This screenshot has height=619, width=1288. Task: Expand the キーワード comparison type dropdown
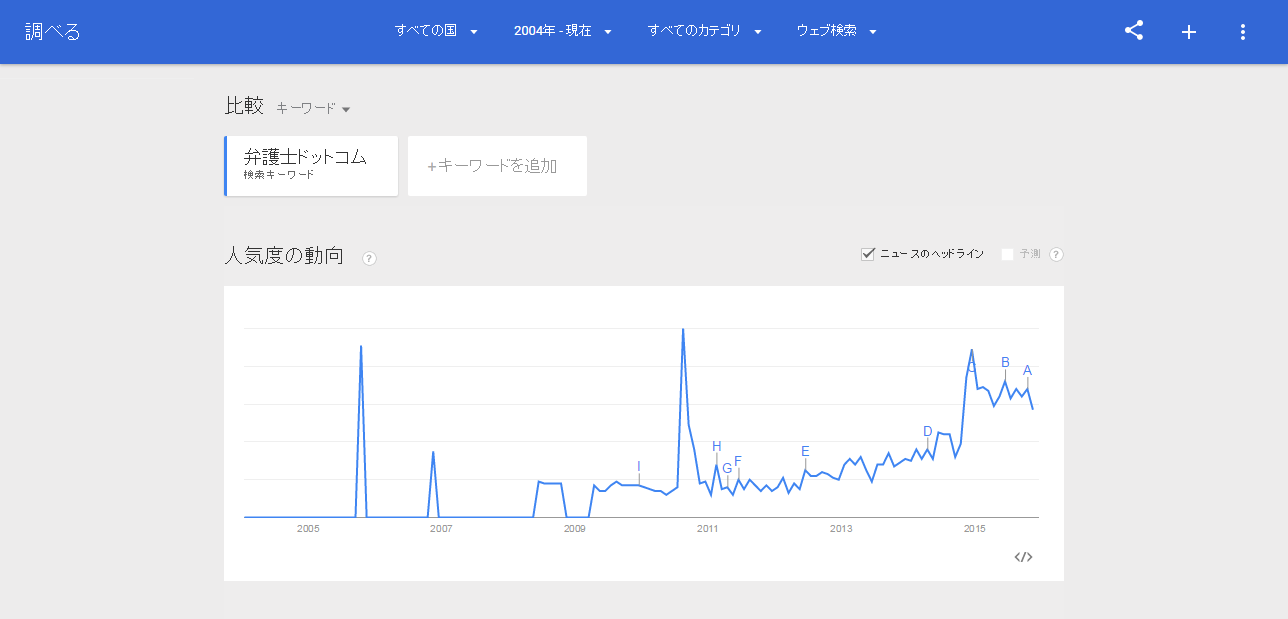point(313,108)
